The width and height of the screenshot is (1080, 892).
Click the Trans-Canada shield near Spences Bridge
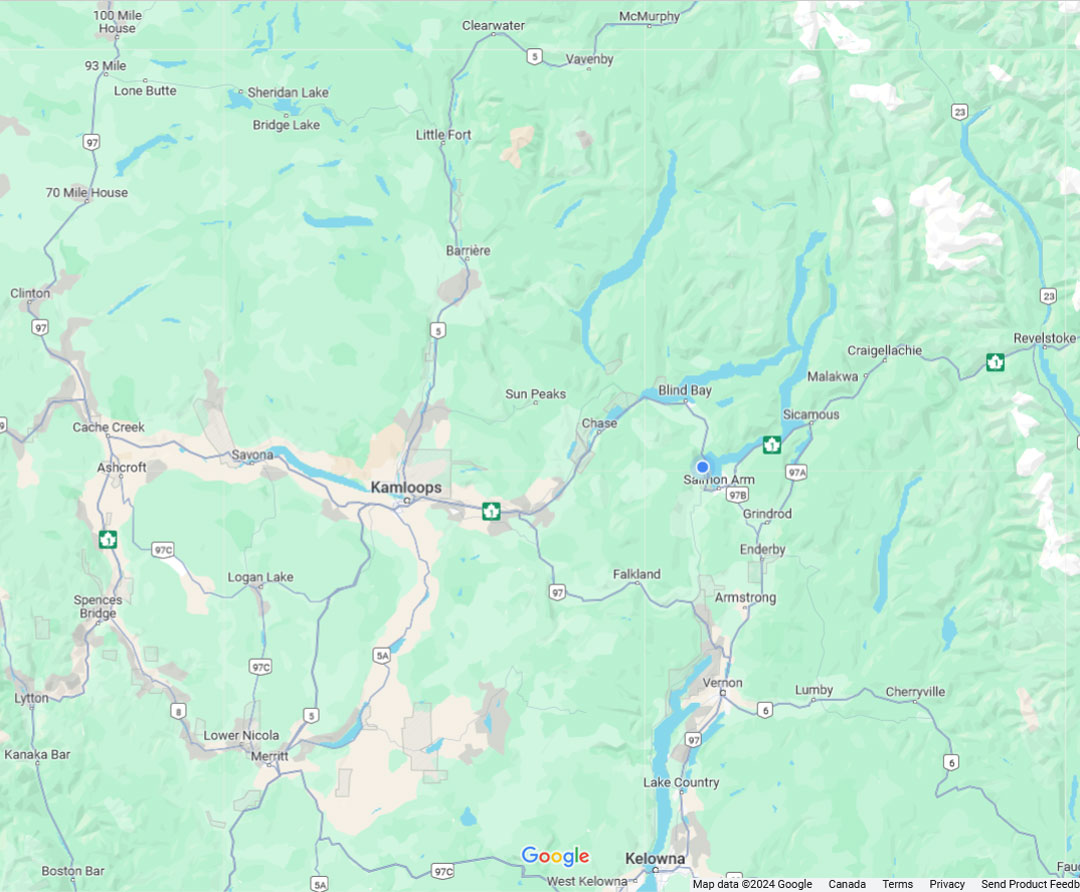[107, 539]
